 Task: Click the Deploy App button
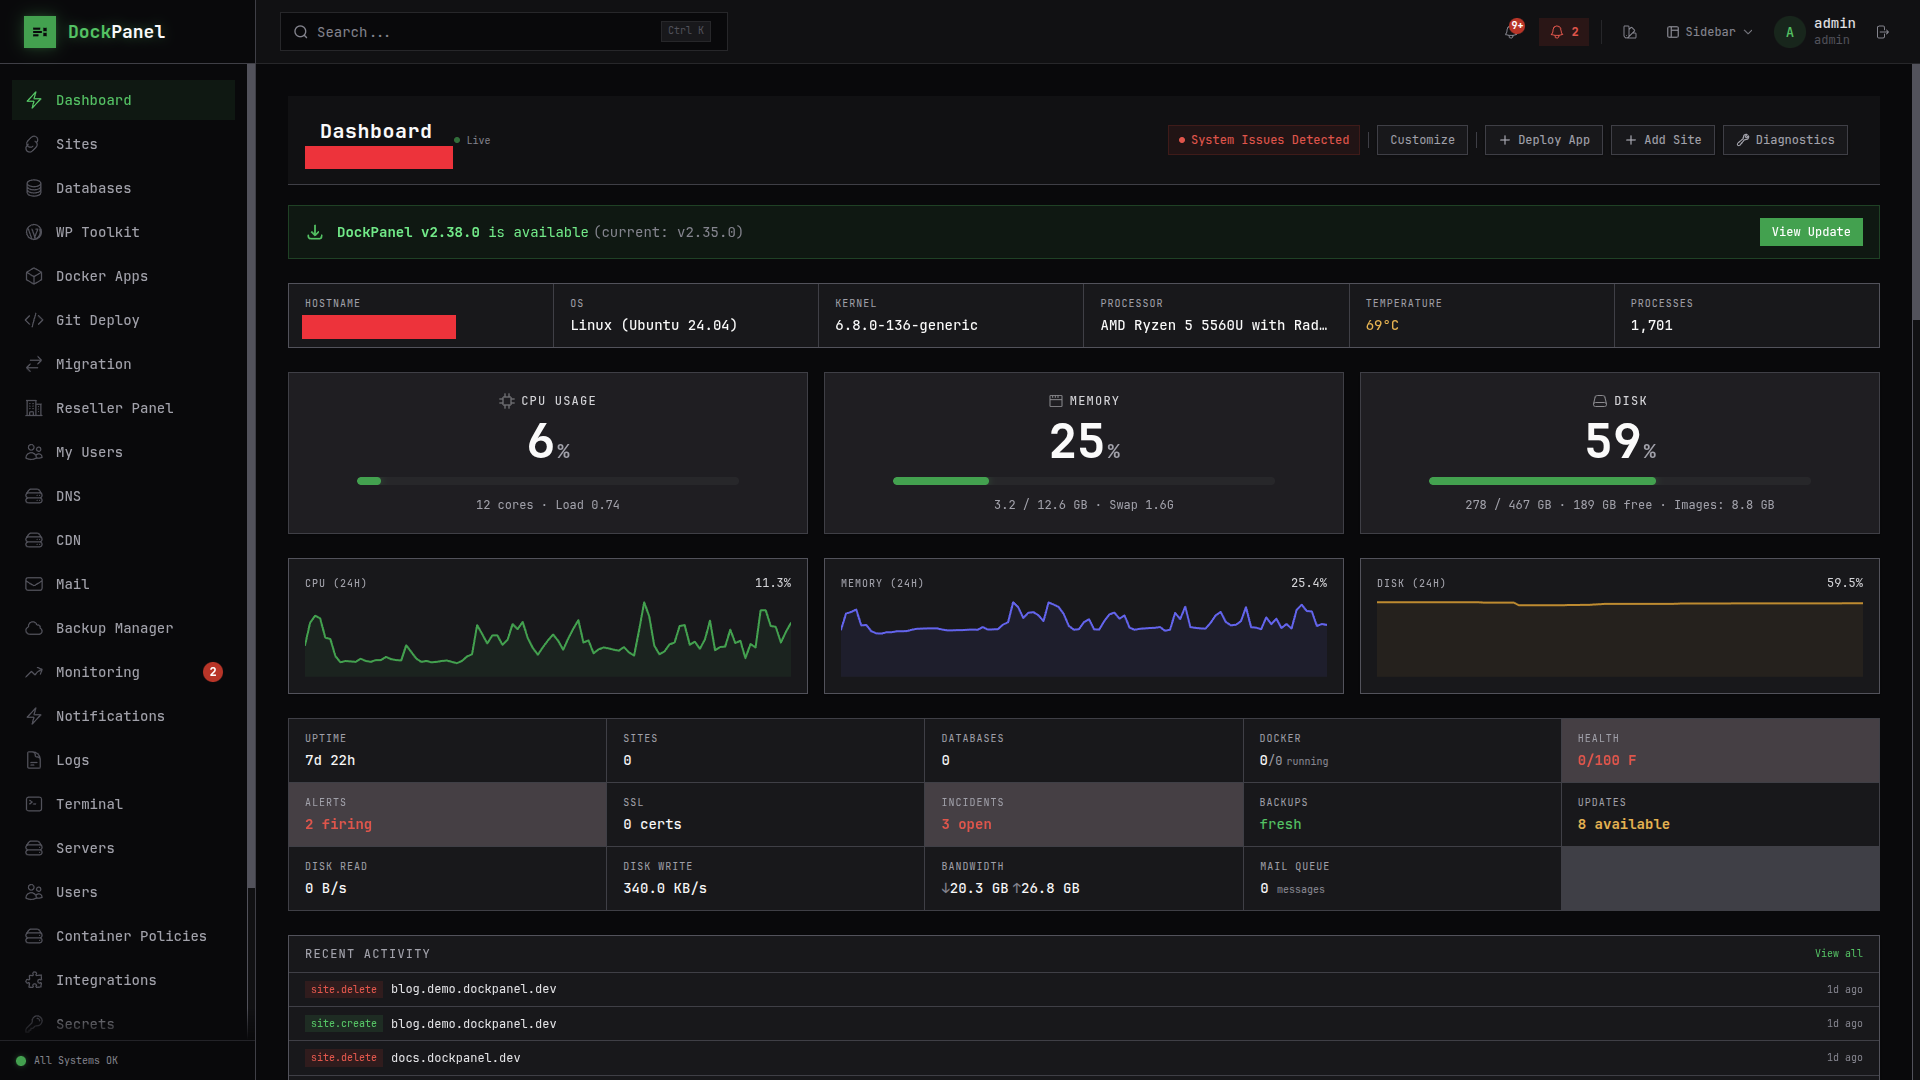click(x=1544, y=140)
